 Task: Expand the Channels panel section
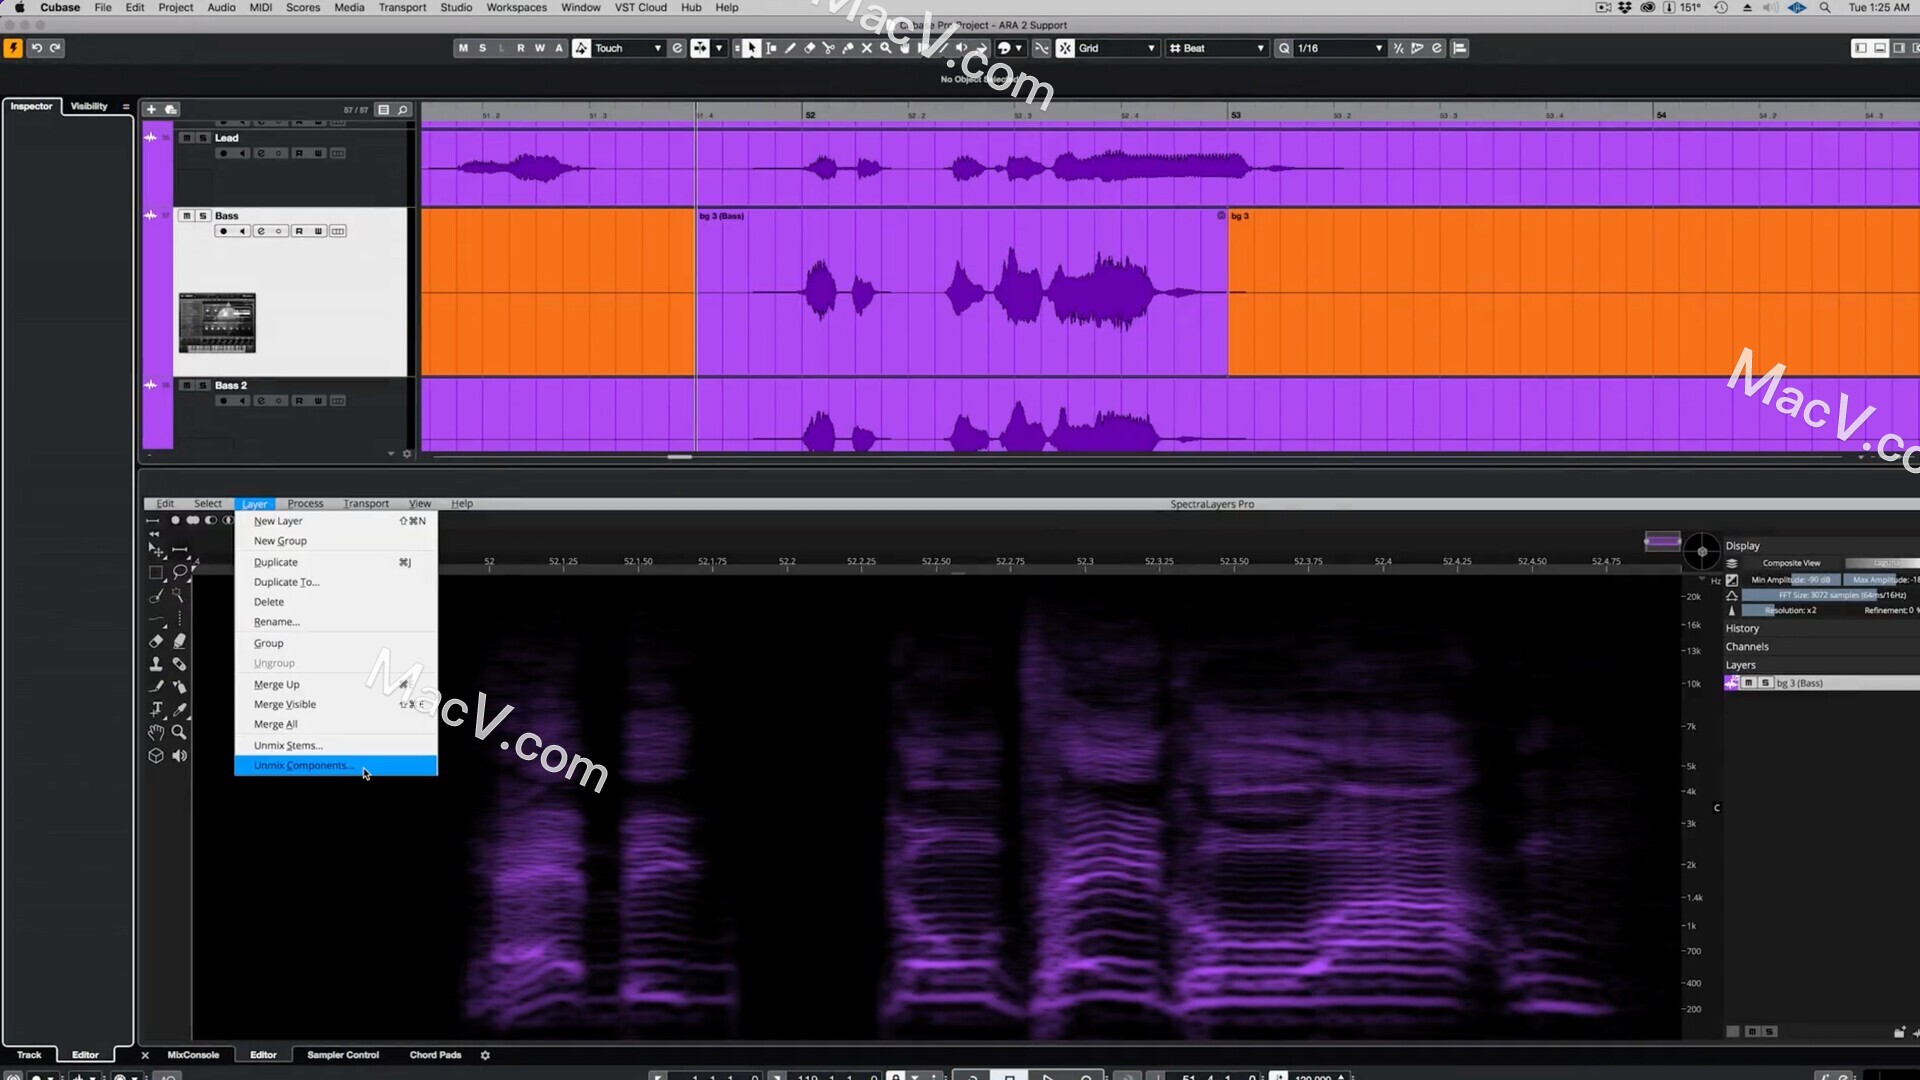(1747, 647)
